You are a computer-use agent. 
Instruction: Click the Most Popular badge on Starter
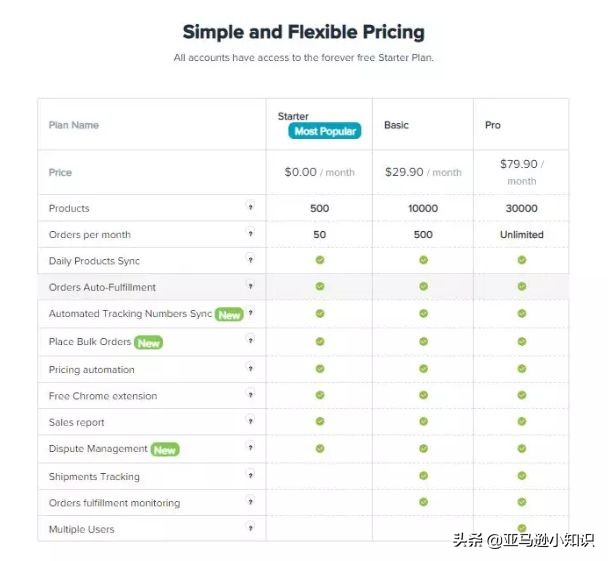[x=324, y=131]
